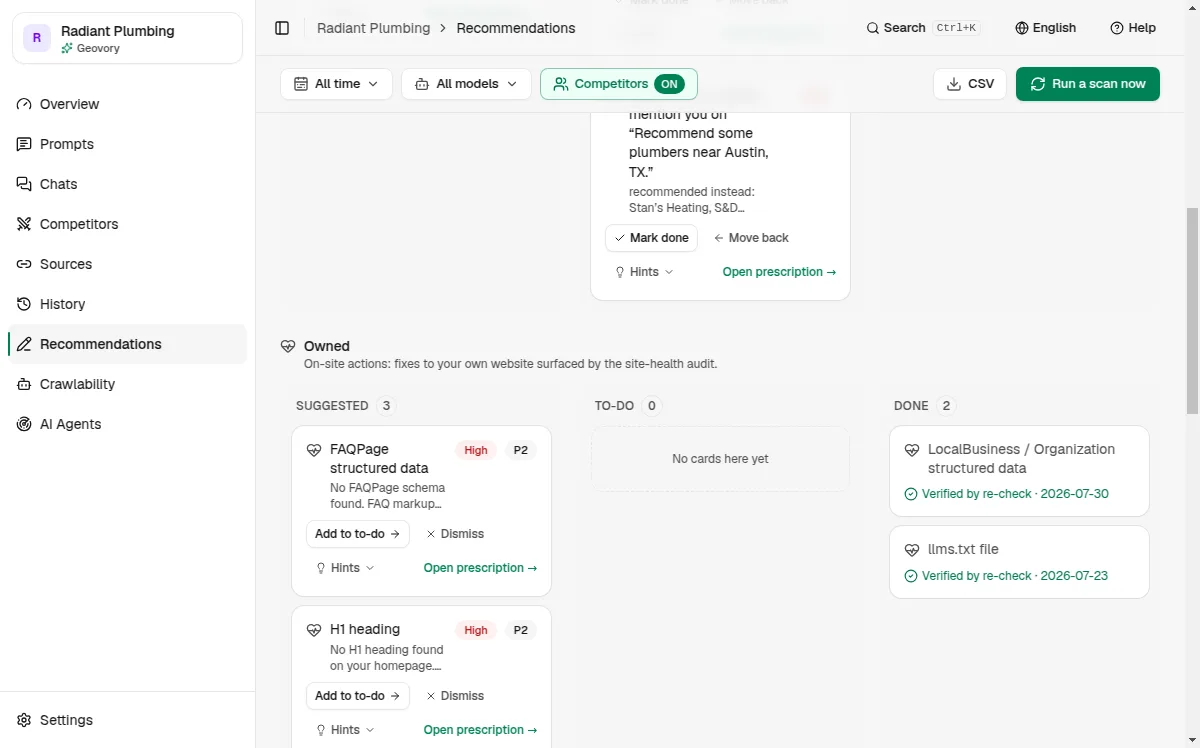Click the Recommendations pencil icon
Viewport: 1200px width, 748px height.
pyautogui.click(x=24, y=344)
